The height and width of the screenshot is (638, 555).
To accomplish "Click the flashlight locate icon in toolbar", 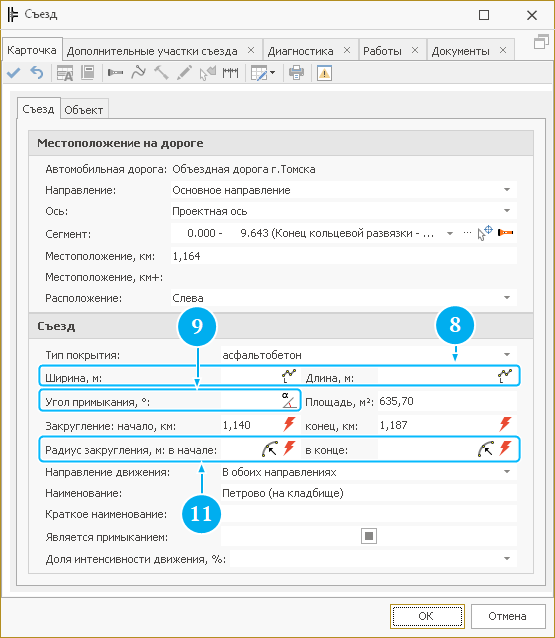I will pos(115,73).
